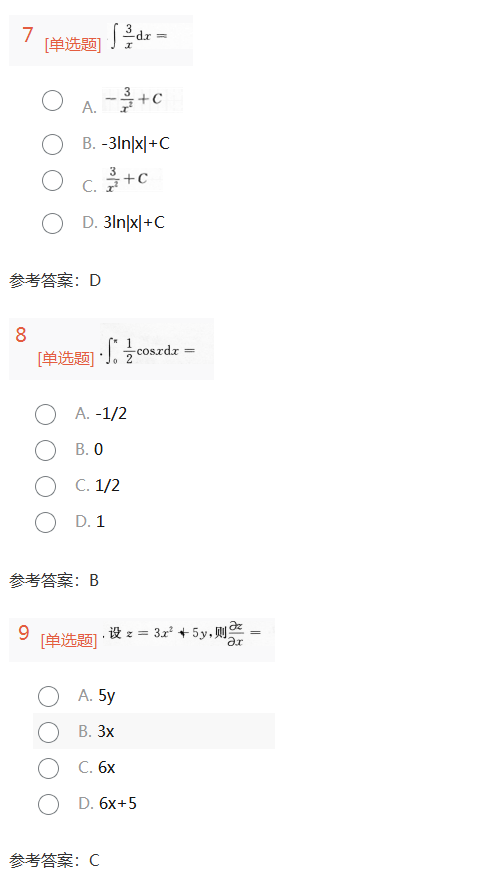
Task: Select the 6x+5 answer radio button
Action: 48,804
